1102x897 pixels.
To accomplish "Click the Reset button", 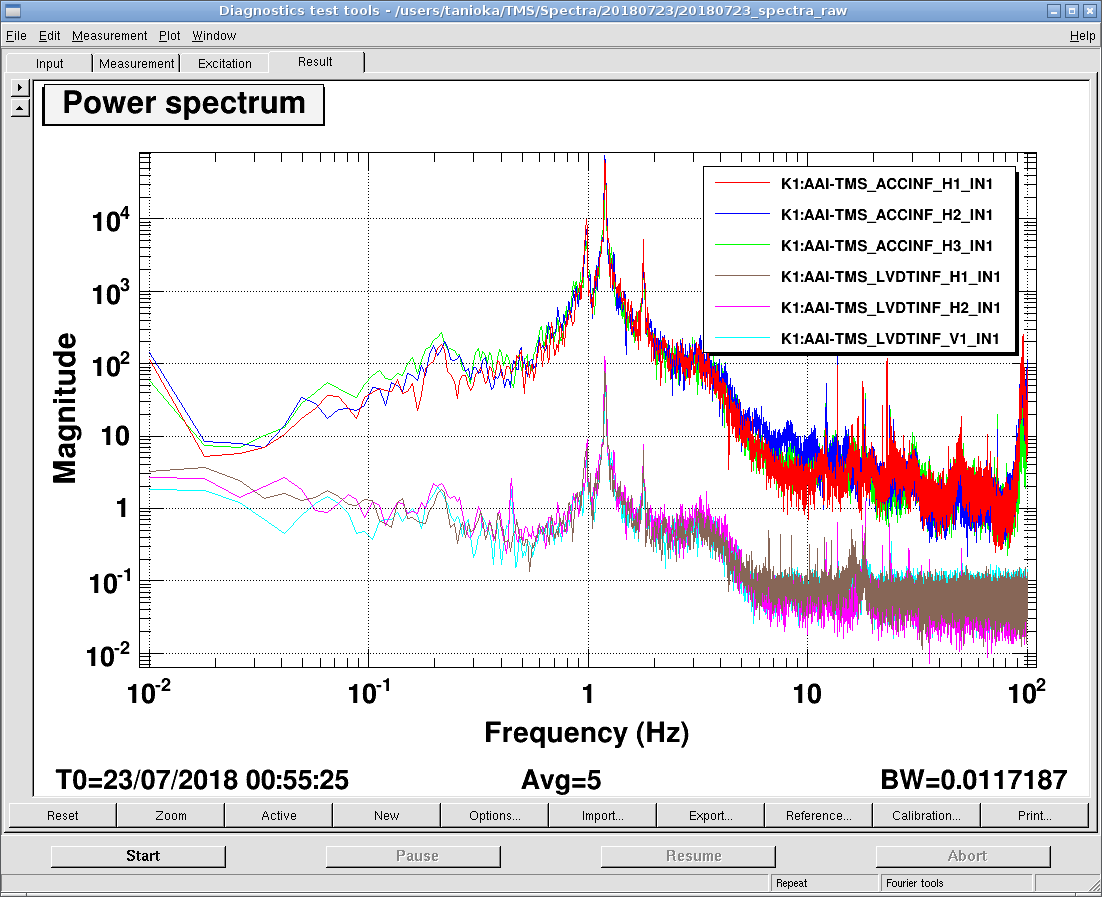I will click(63, 816).
